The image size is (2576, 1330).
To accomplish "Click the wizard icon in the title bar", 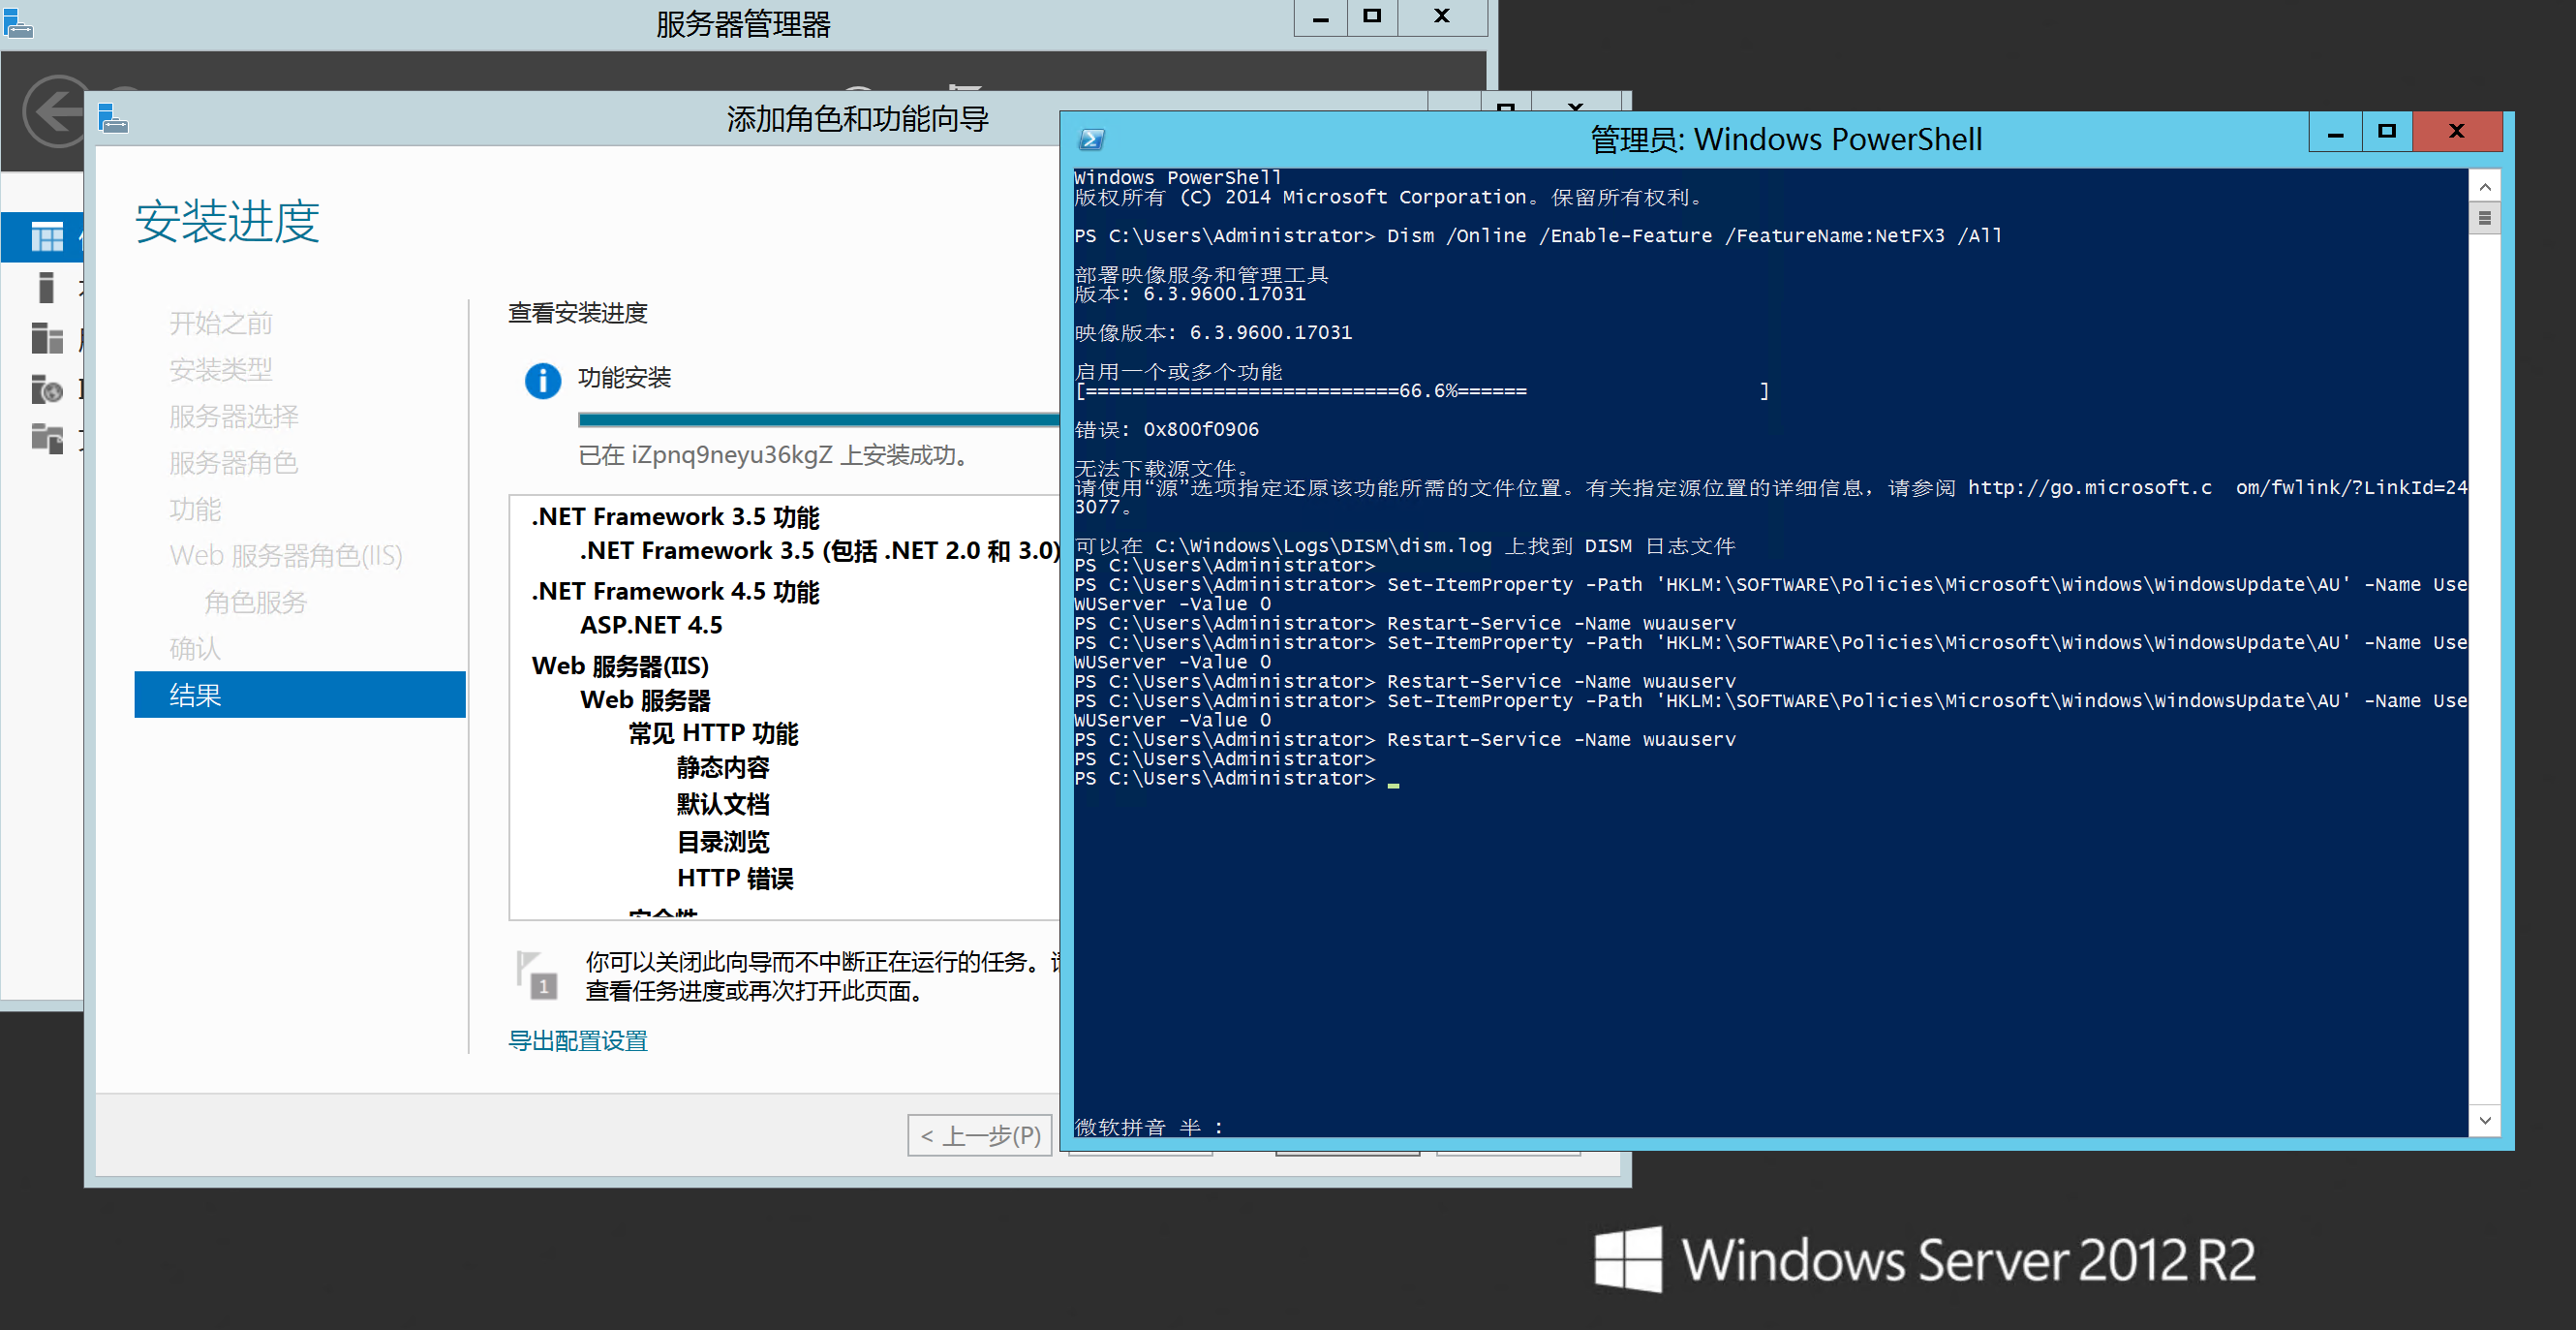I will click(113, 119).
